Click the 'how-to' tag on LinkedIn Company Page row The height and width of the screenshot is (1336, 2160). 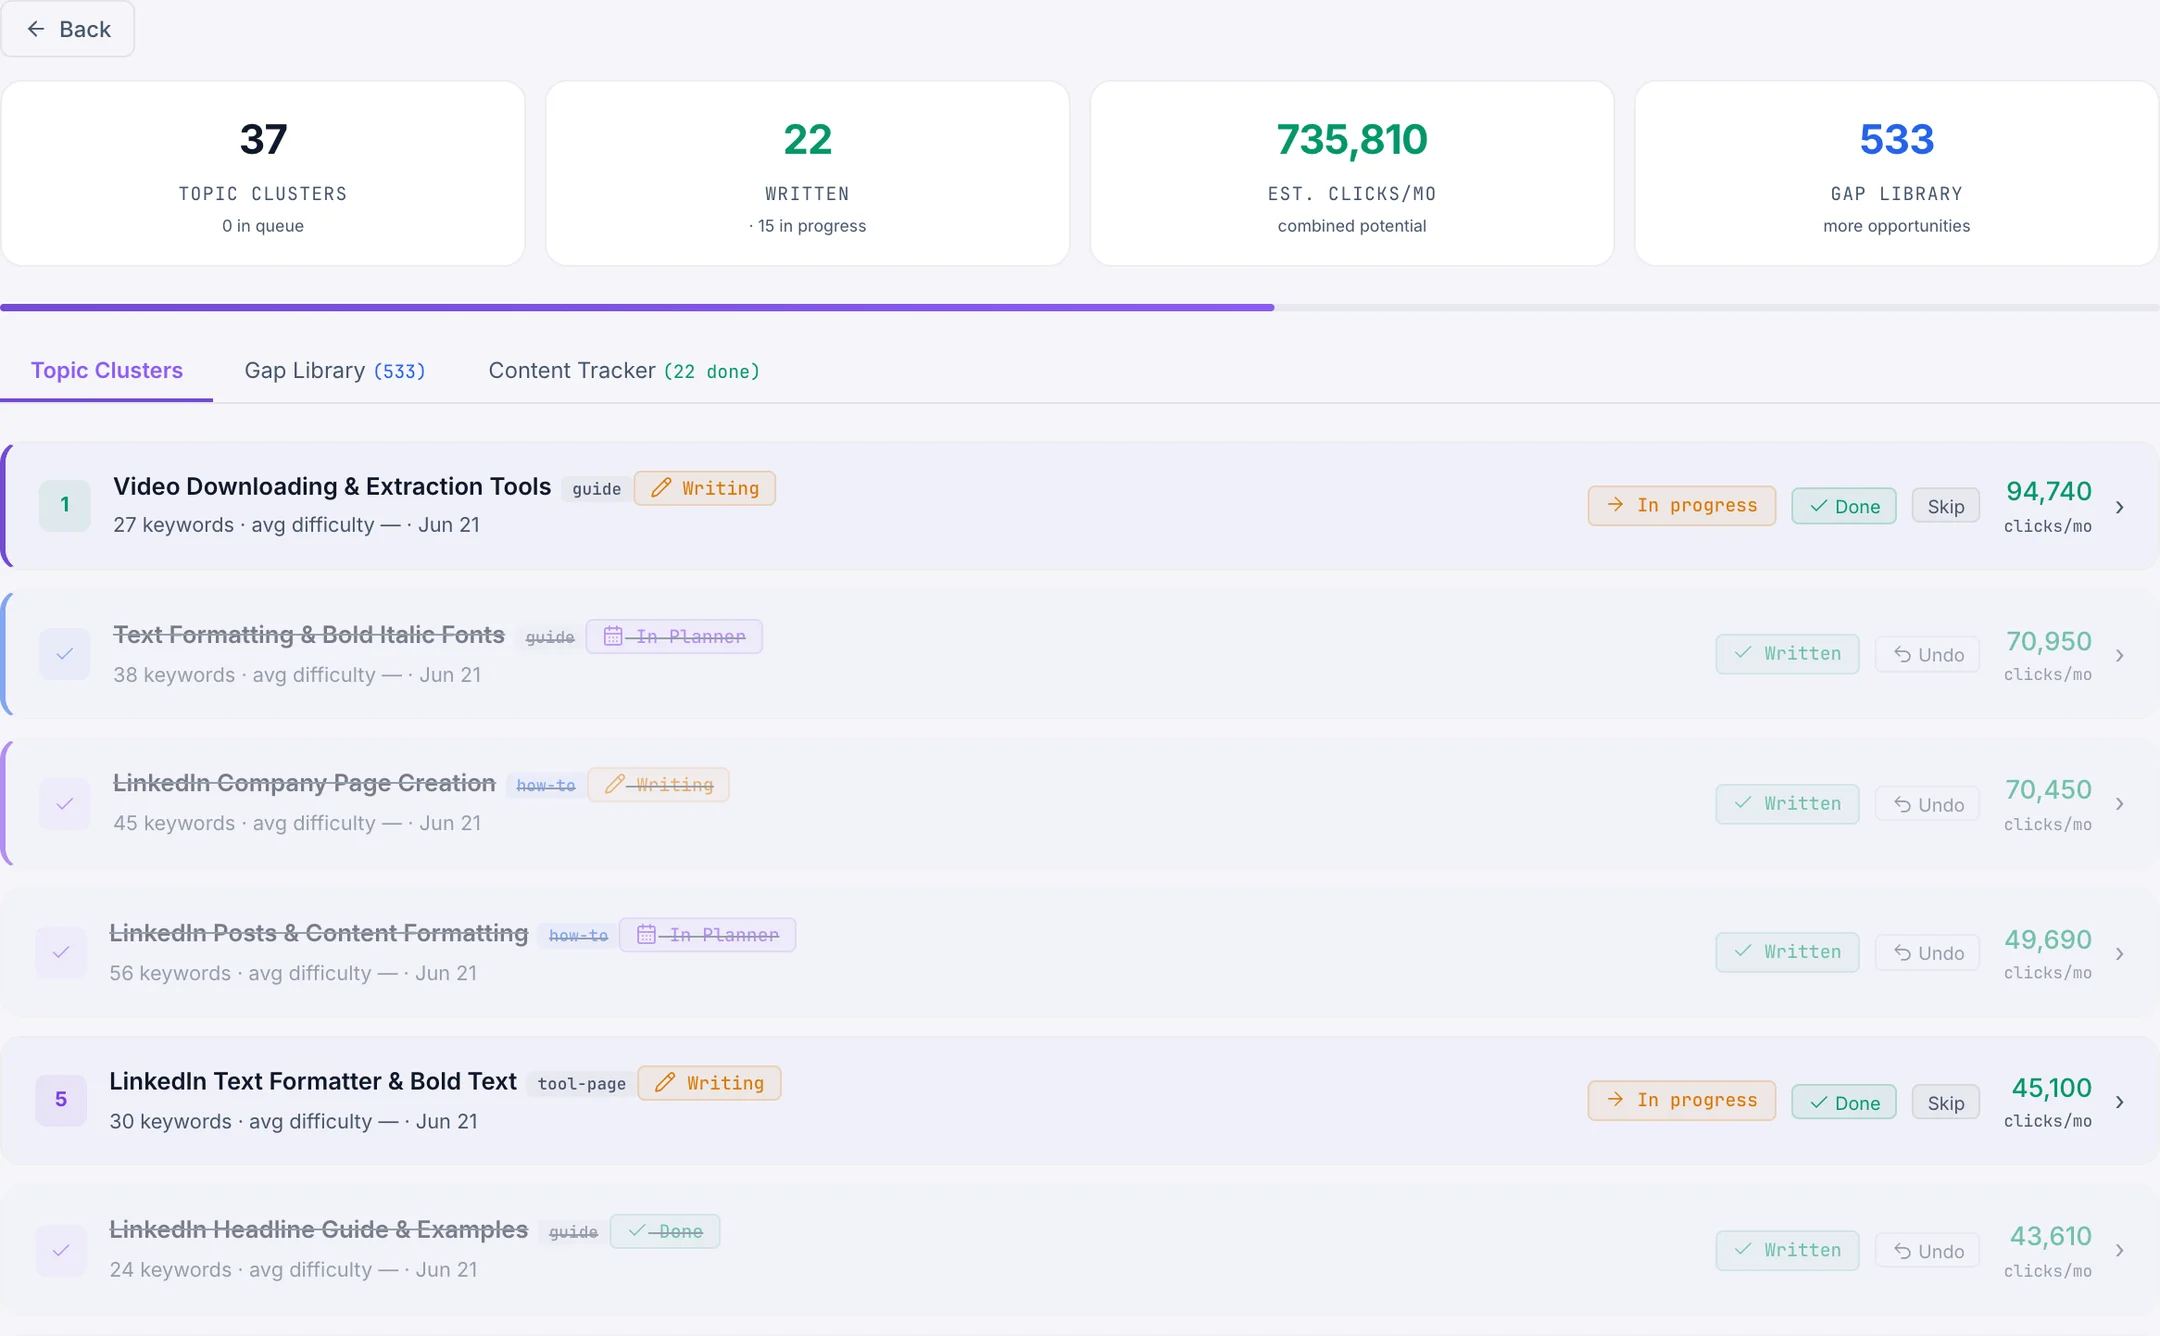(546, 786)
